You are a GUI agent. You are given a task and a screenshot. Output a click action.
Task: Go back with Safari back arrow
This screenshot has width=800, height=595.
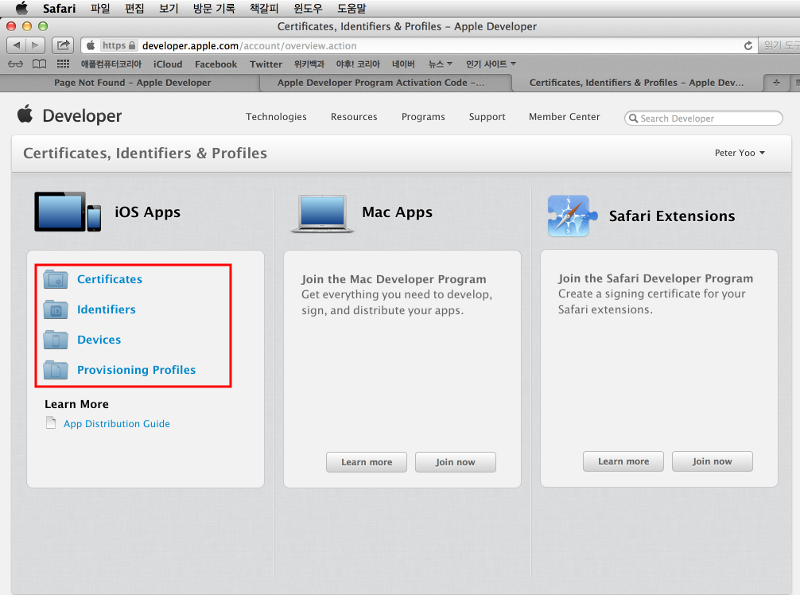tap(16, 45)
